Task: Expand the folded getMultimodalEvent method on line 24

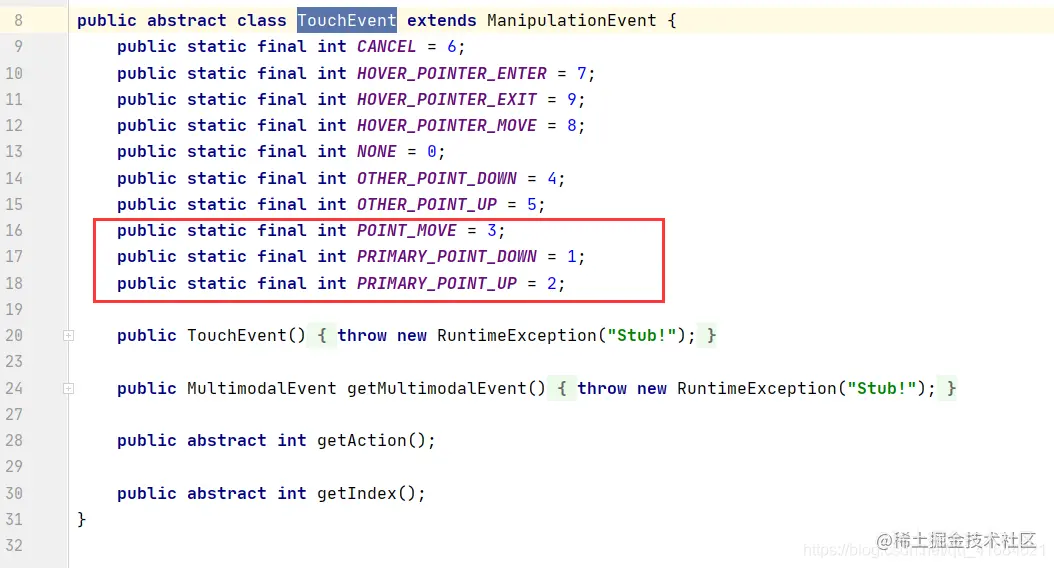Action: pos(69,389)
